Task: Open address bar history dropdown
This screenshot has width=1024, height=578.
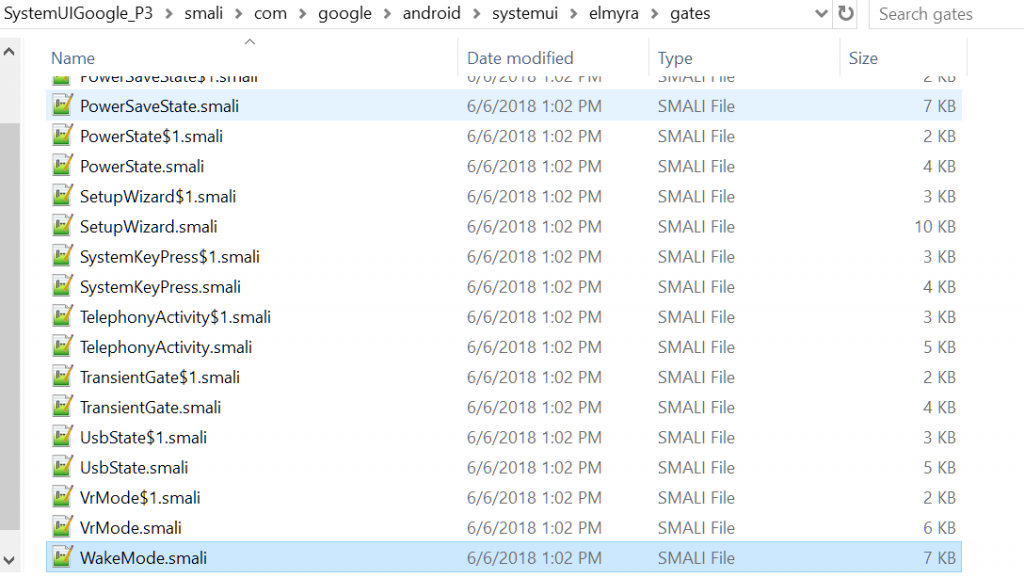Action: [x=821, y=14]
